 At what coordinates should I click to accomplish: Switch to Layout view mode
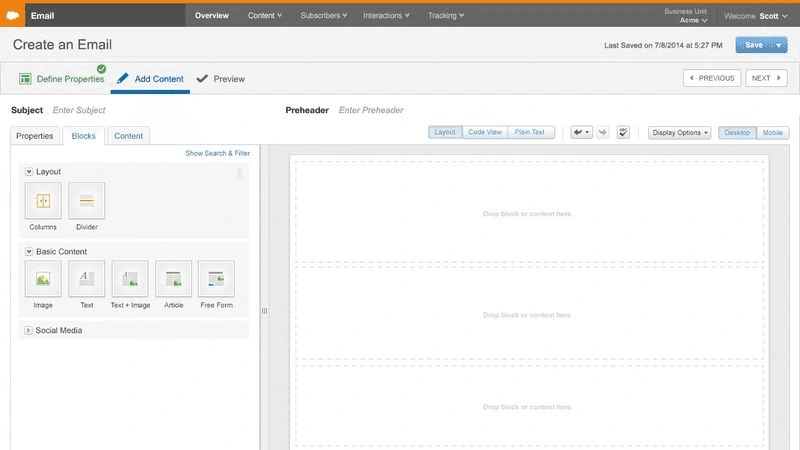pos(445,132)
